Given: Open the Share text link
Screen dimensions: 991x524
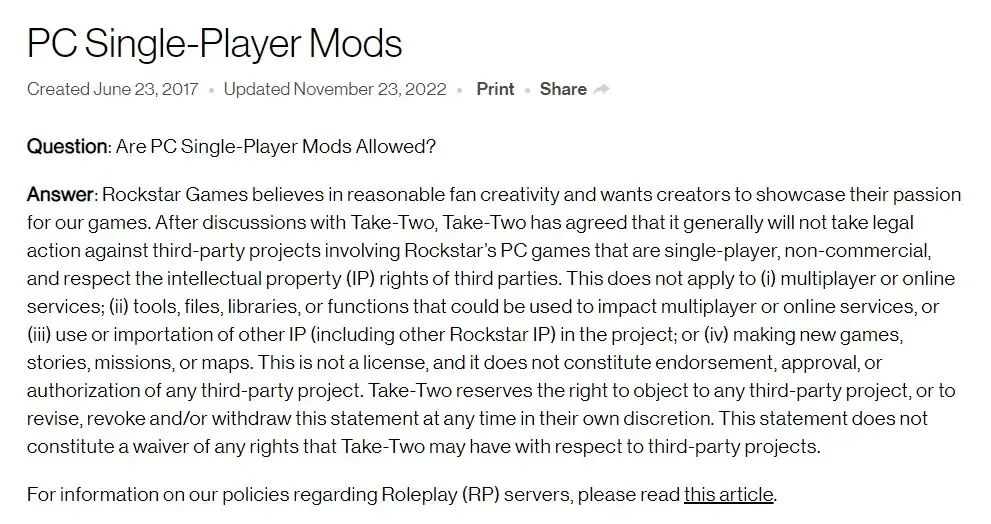Looking at the screenshot, I should pos(563,89).
